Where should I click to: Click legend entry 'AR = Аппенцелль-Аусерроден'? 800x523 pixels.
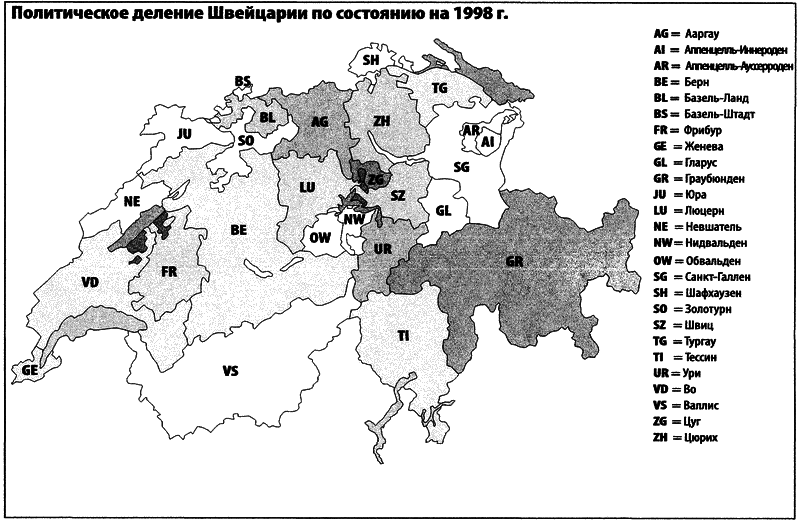coord(723,66)
